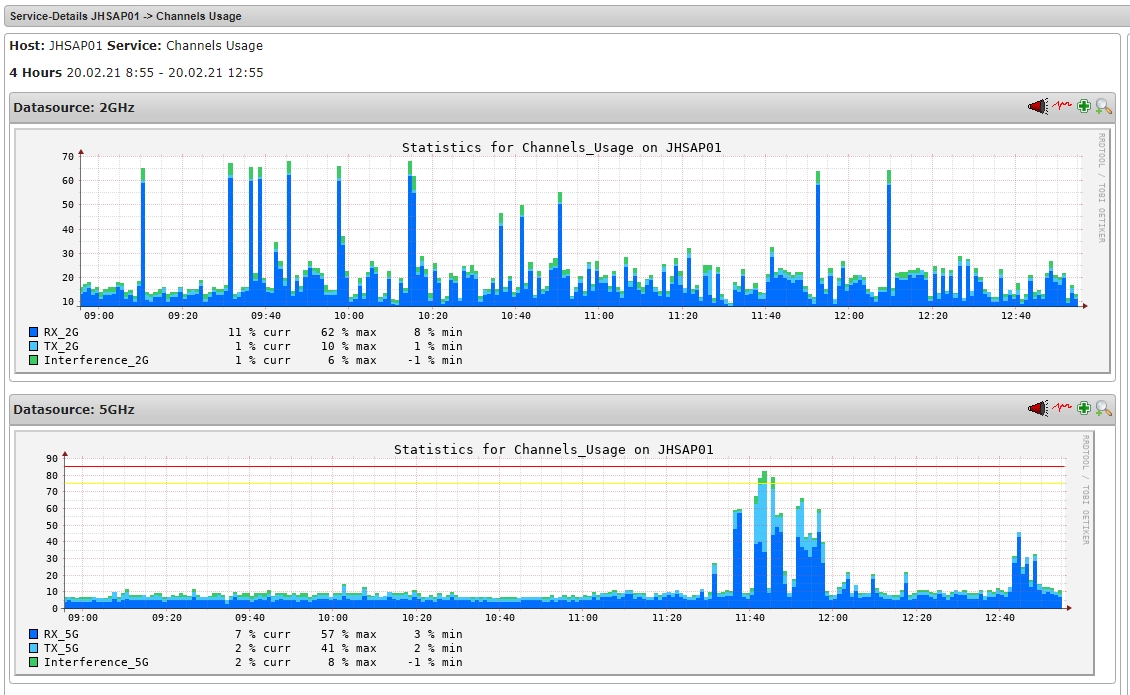Click the green plus icon for 5GHz datasource
1130x695 pixels.
1084,409
